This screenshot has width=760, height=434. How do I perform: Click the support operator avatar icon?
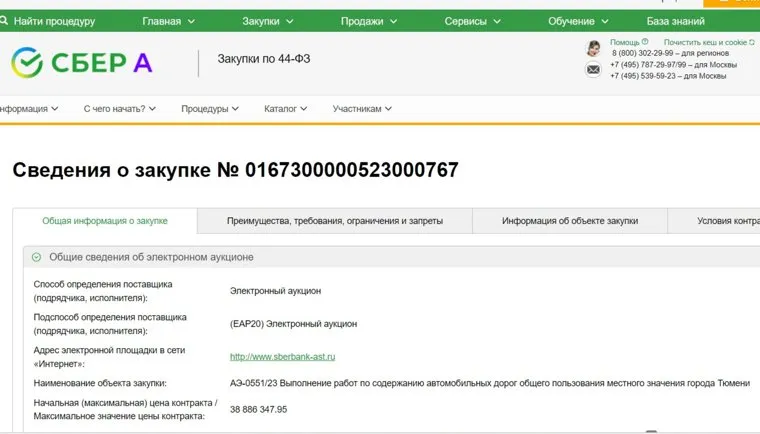[593, 48]
